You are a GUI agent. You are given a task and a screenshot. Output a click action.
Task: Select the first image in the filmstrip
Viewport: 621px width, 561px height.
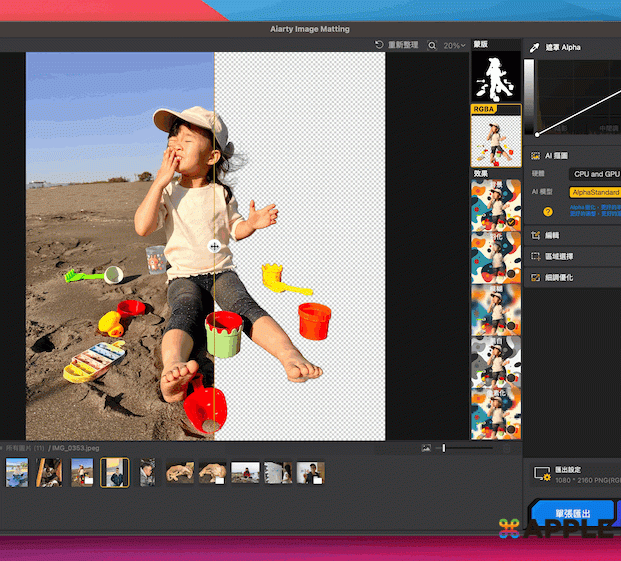point(16,472)
